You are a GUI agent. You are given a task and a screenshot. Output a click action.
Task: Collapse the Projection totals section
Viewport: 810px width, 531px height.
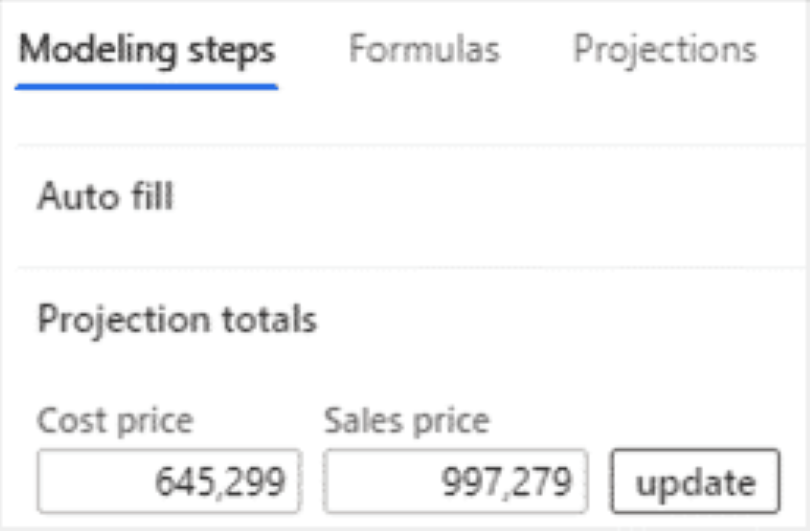pyautogui.click(x=177, y=320)
